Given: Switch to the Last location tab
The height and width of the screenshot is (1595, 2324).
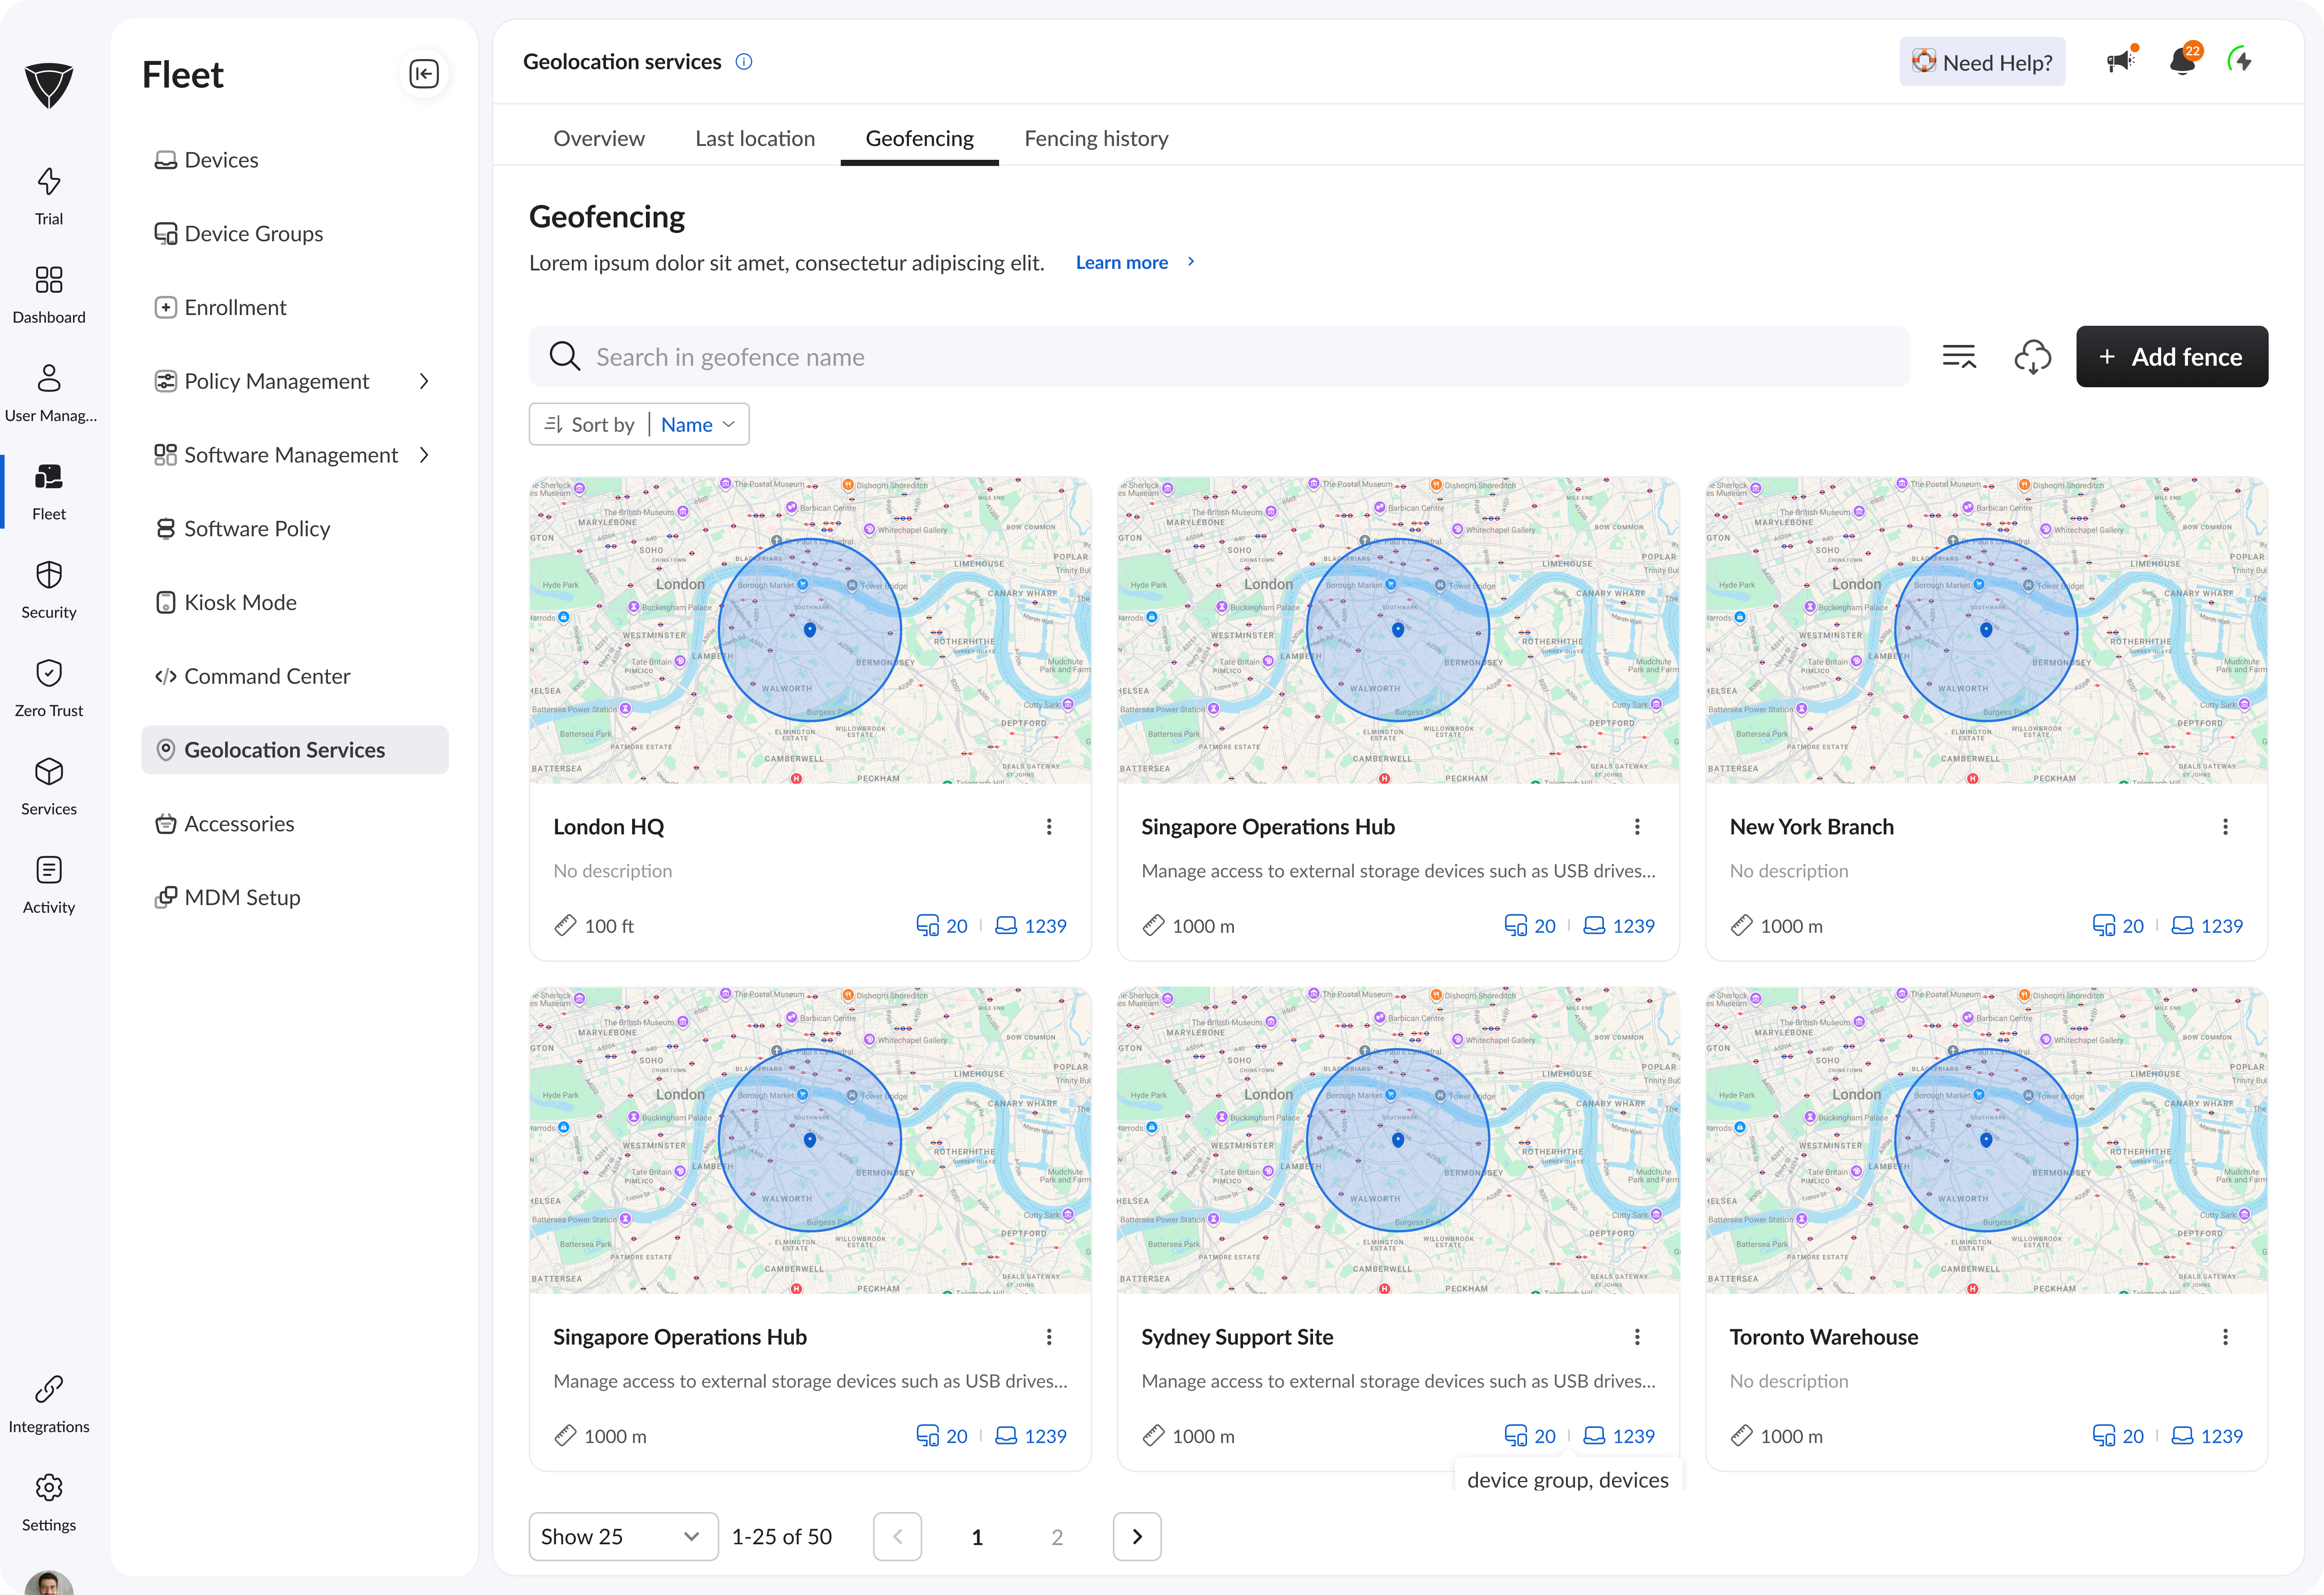Looking at the screenshot, I should point(755,139).
